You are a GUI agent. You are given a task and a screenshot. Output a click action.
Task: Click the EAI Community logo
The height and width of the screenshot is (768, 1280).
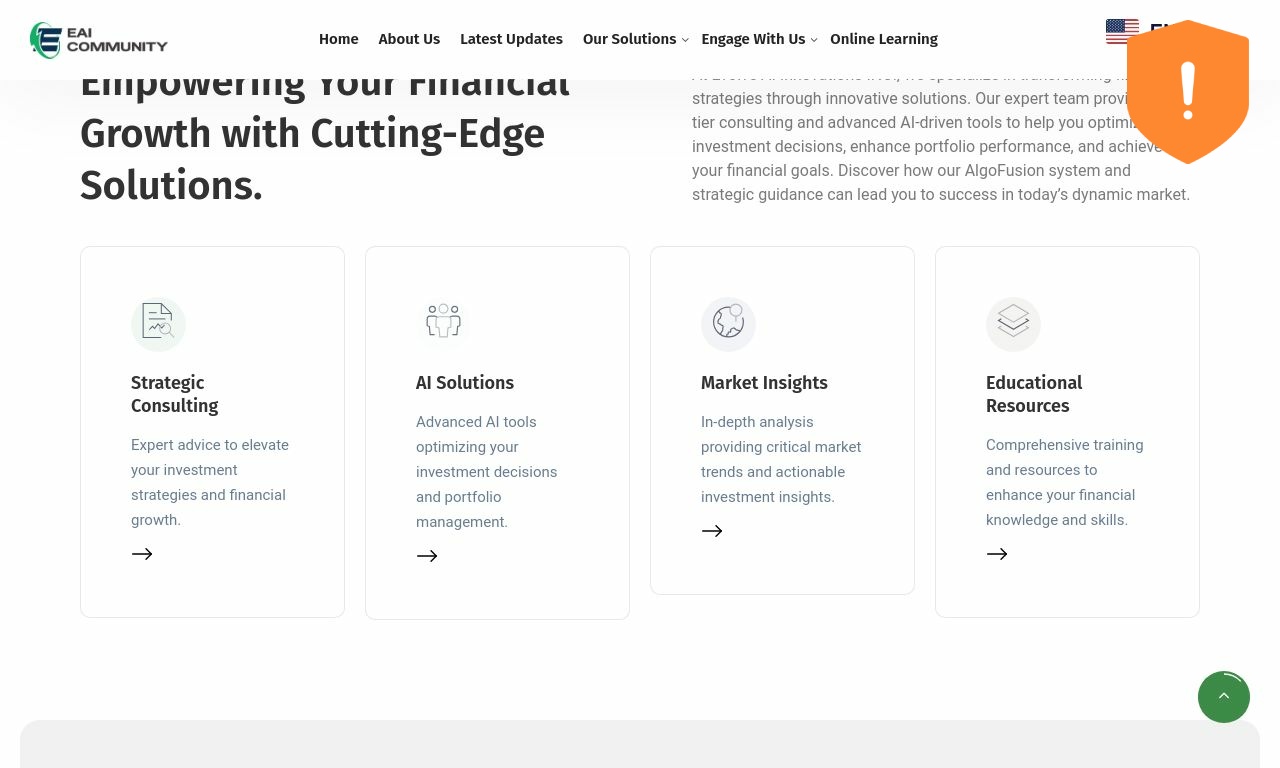(99, 40)
